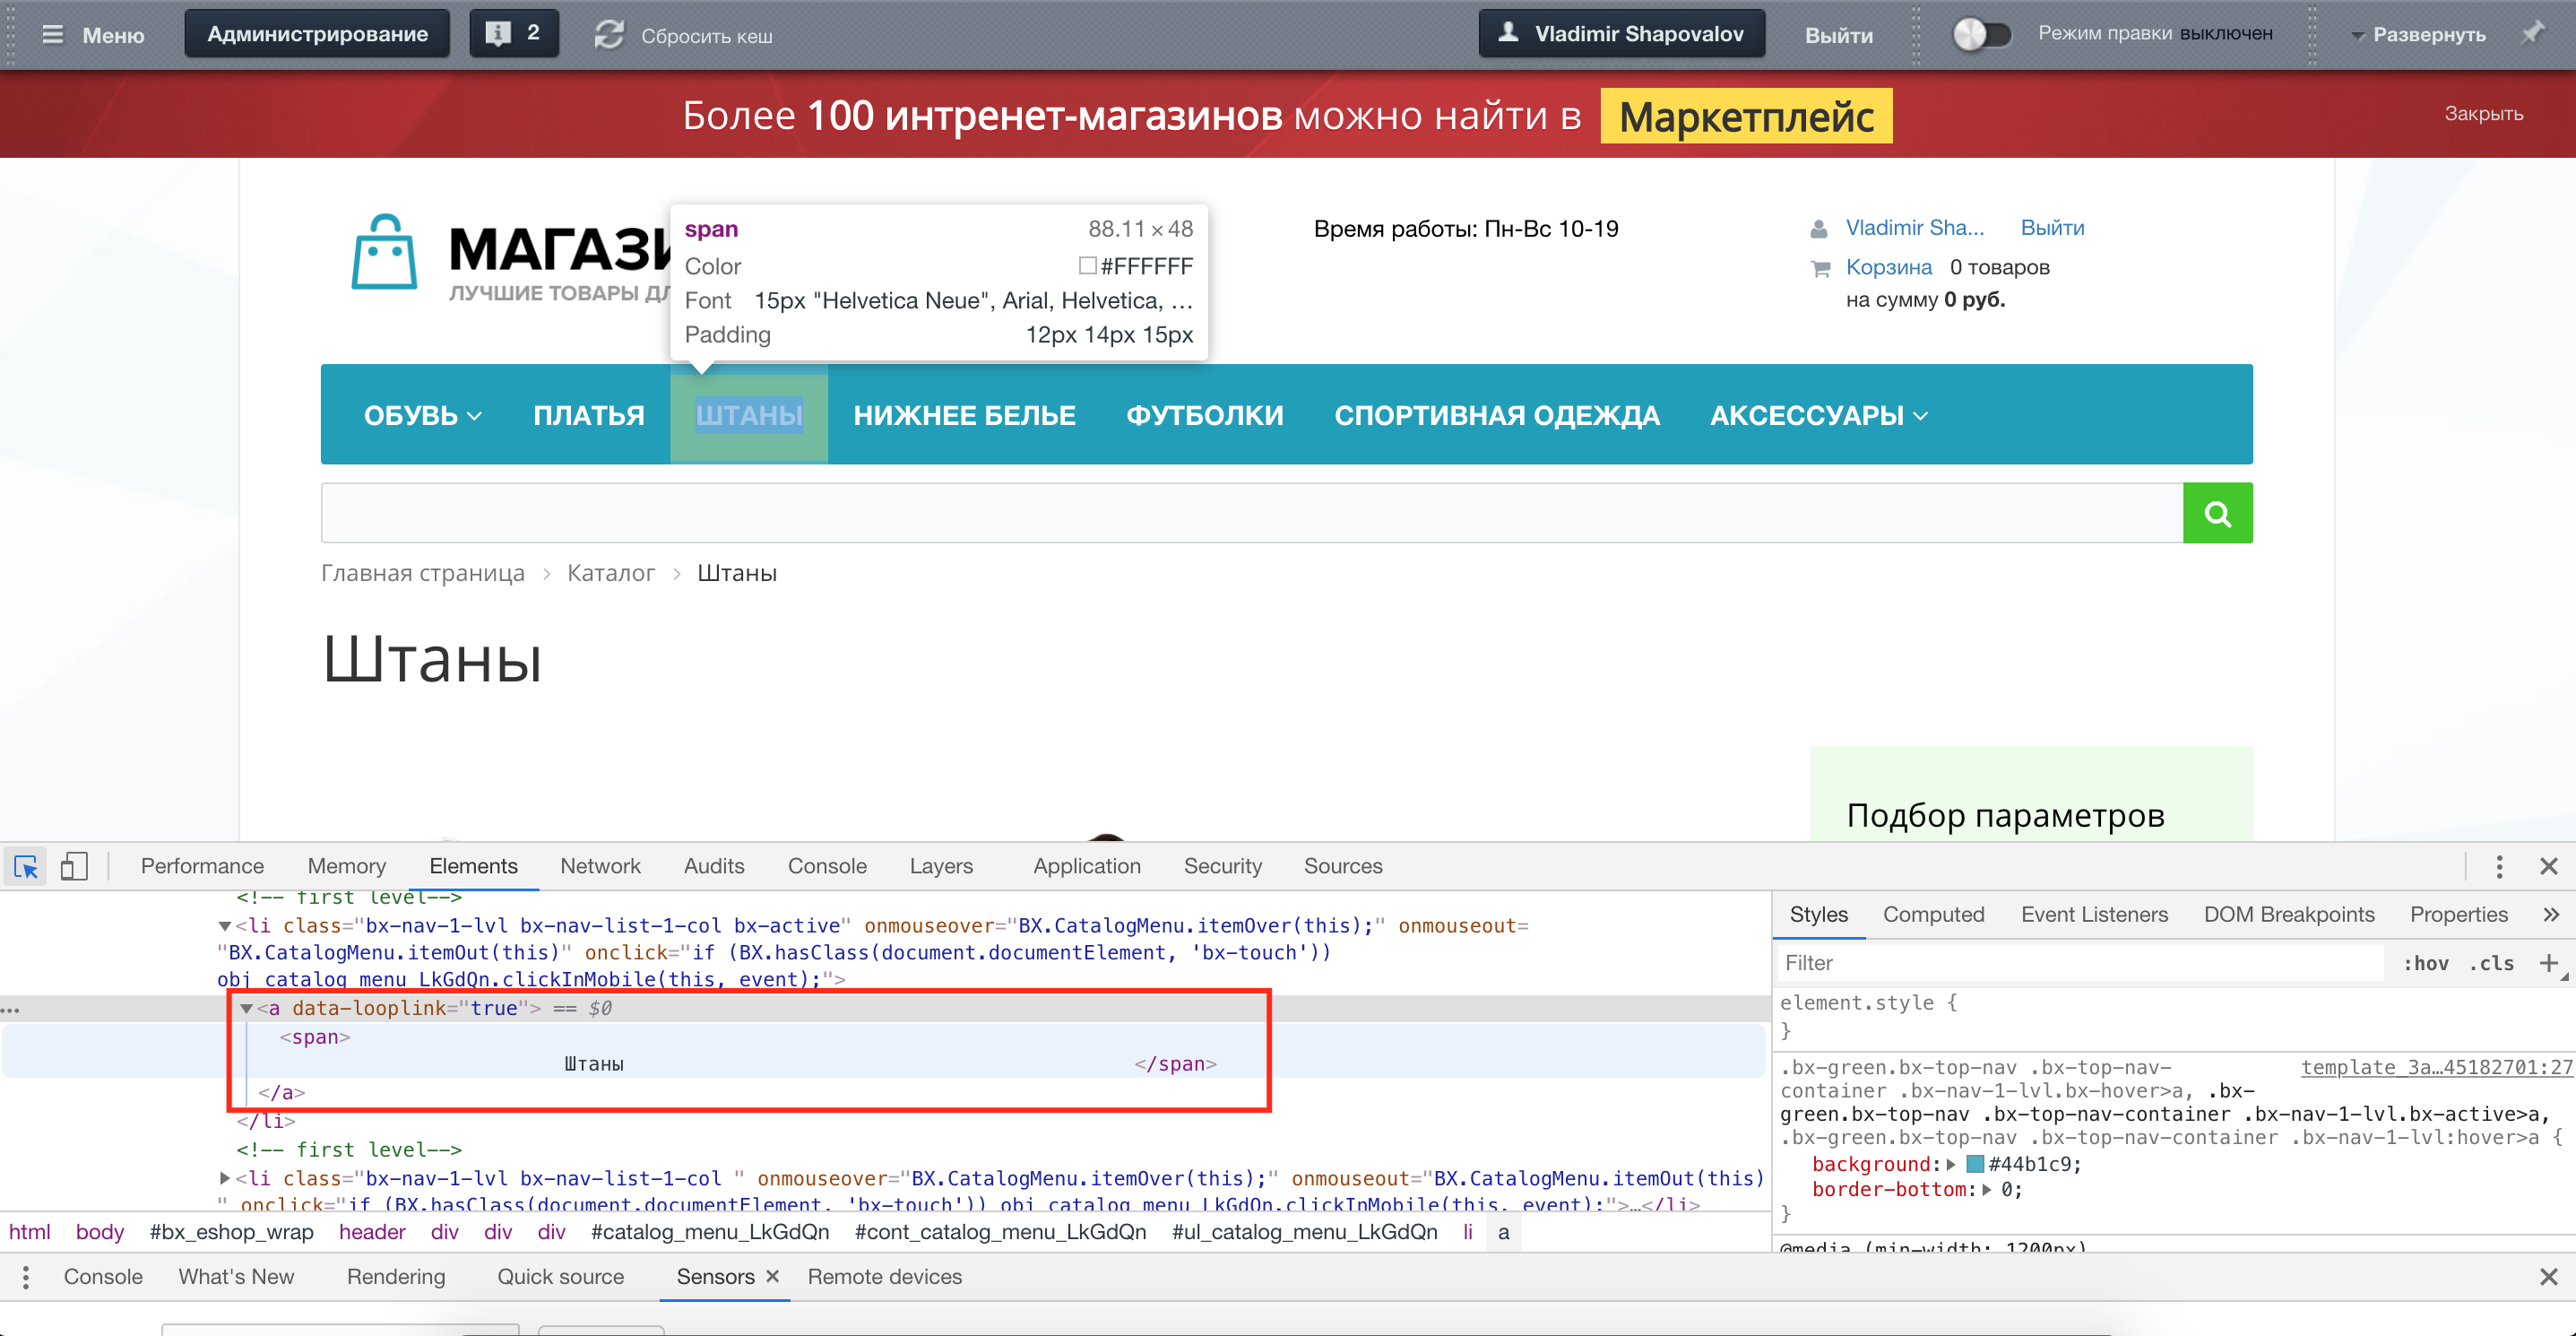Toggle the .cls element classes option
This screenshot has width=2576, height=1336.
(x=2491, y=963)
